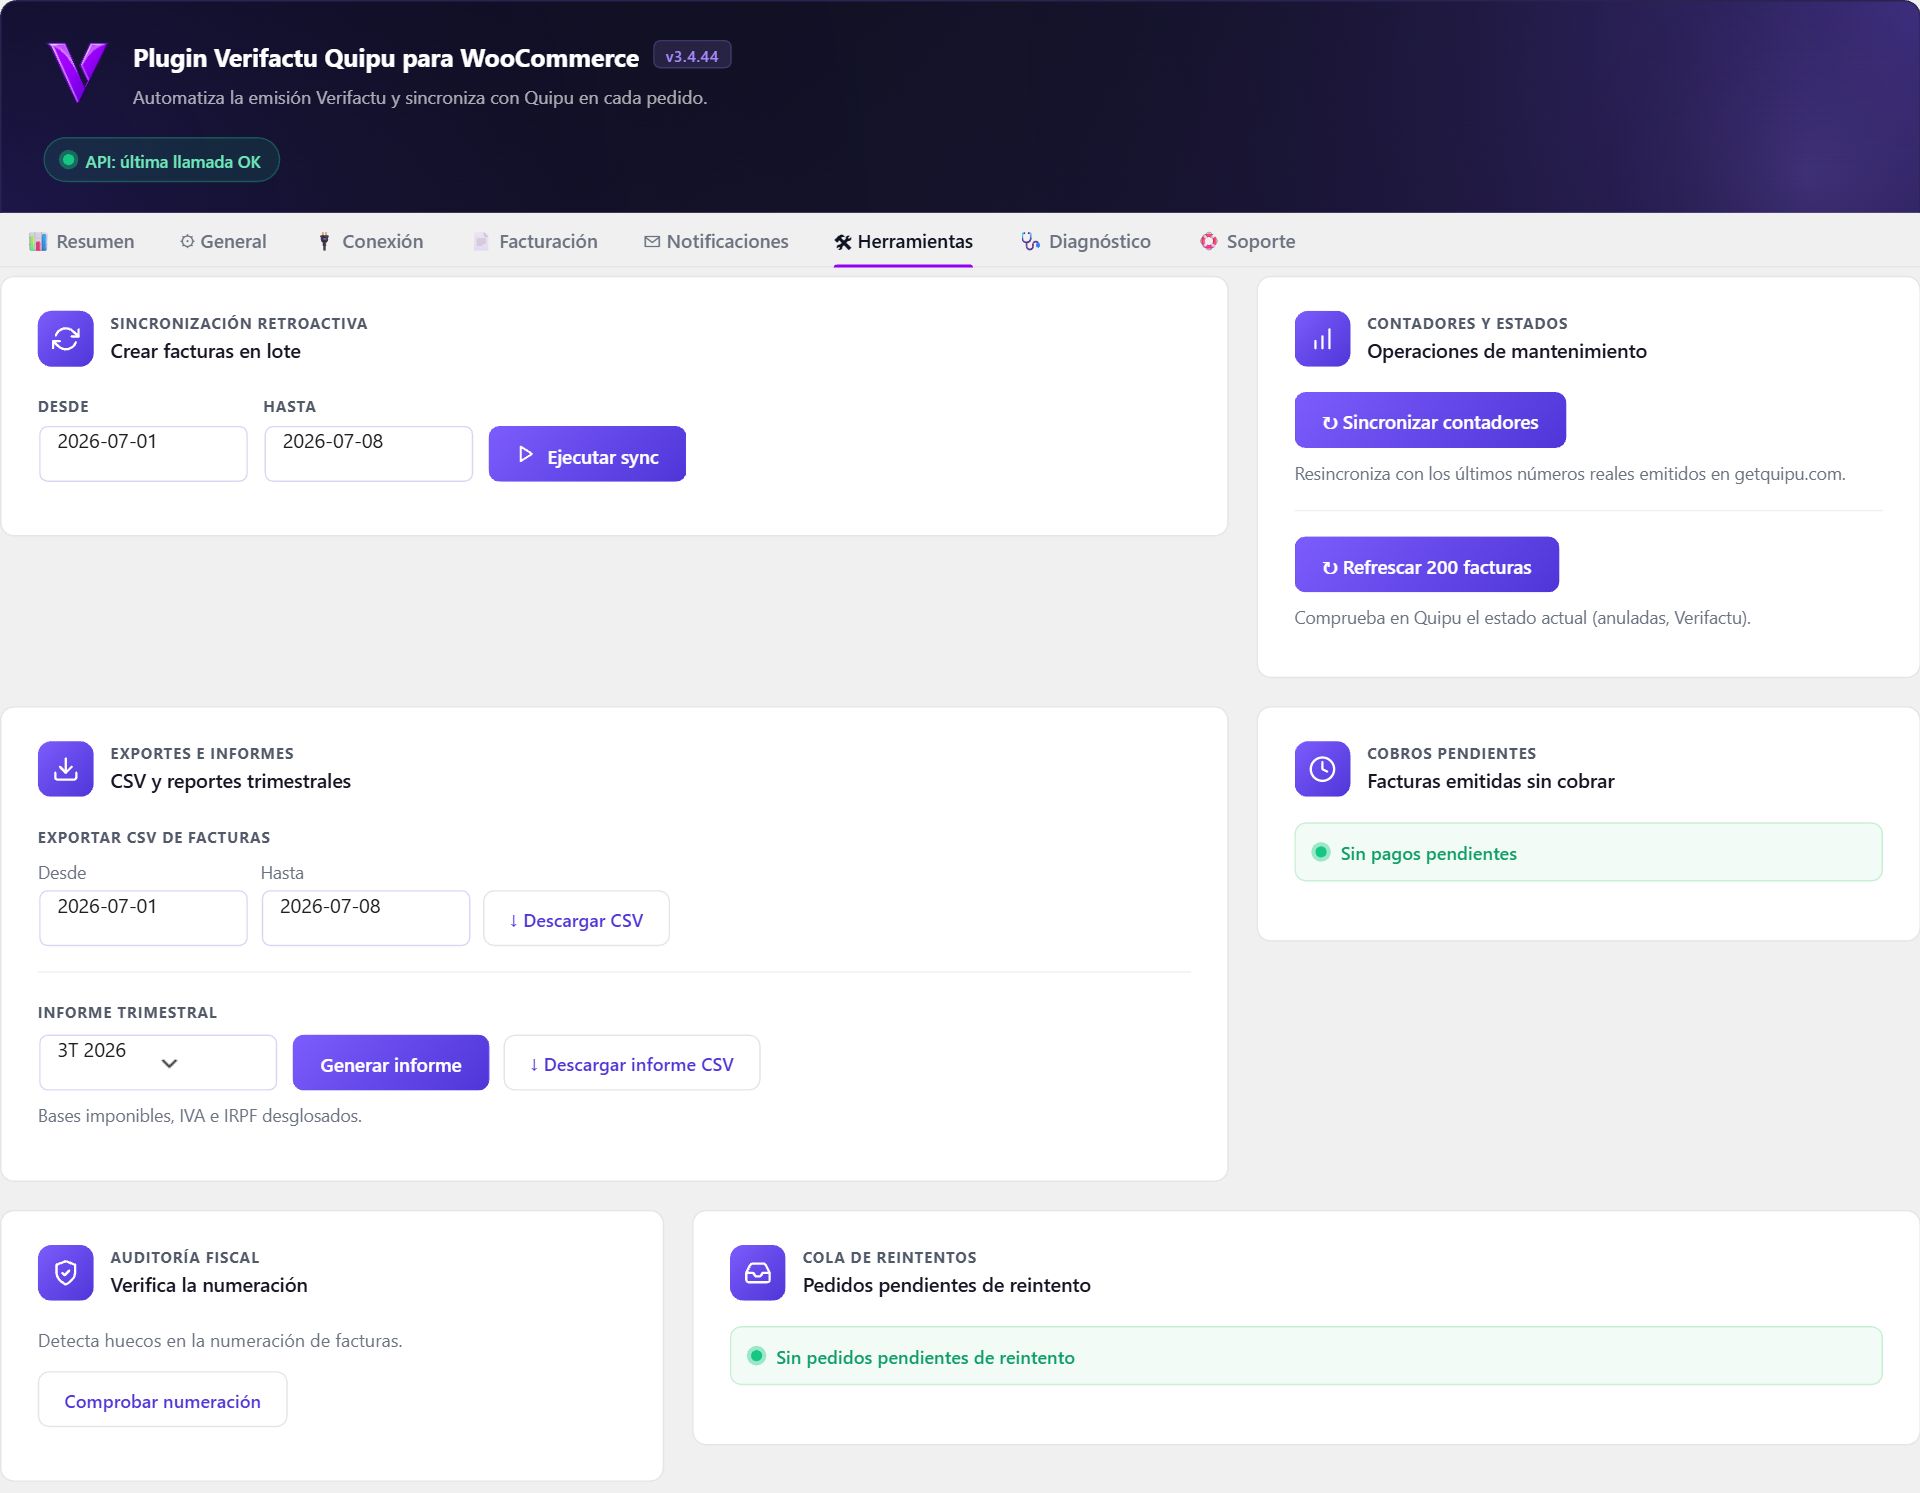This screenshot has height=1493, width=1920.
Task: Click the gear icon of General tab
Action: click(187, 241)
